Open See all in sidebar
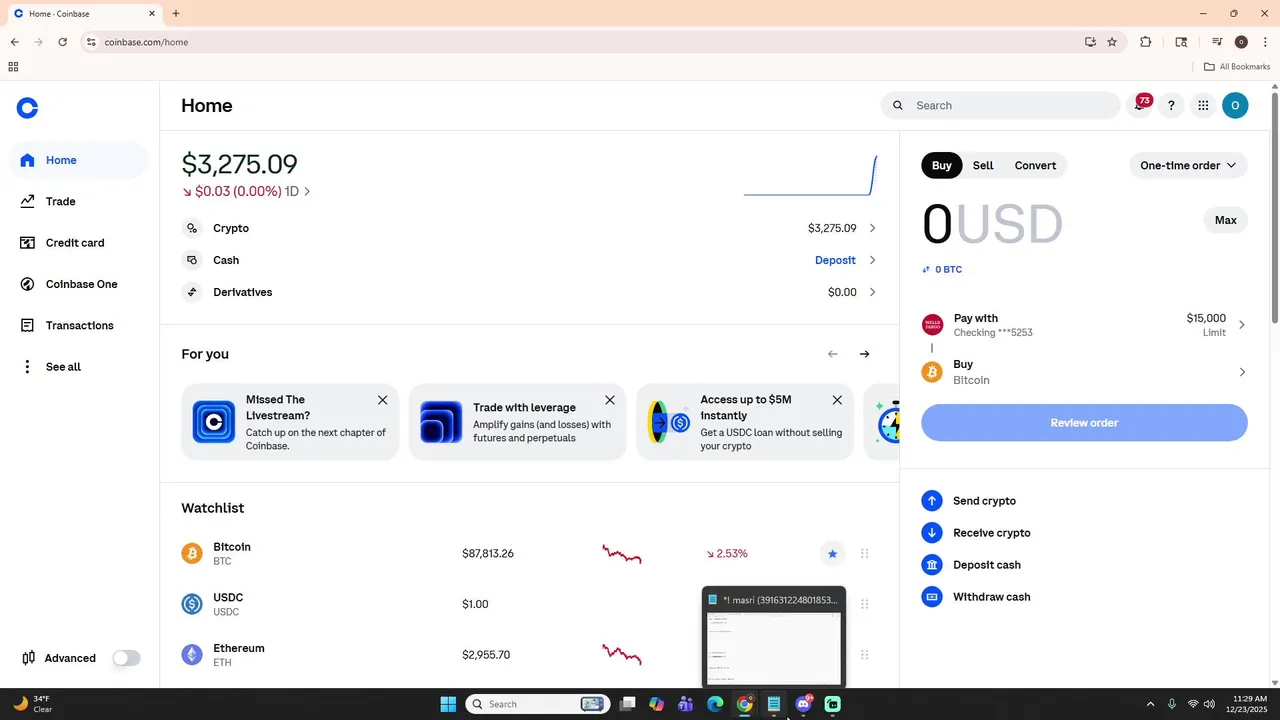The width and height of the screenshot is (1280, 720). pos(79,367)
